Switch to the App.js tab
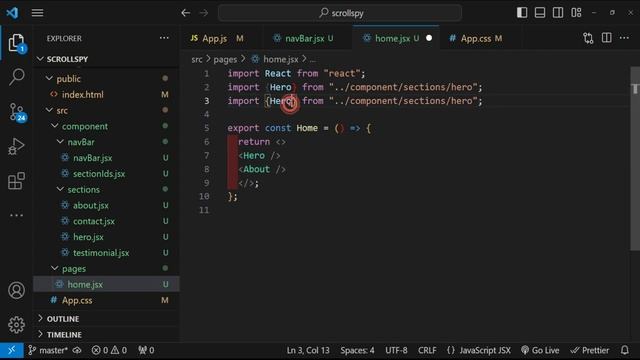640x360 pixels. [x=221, y=38]
